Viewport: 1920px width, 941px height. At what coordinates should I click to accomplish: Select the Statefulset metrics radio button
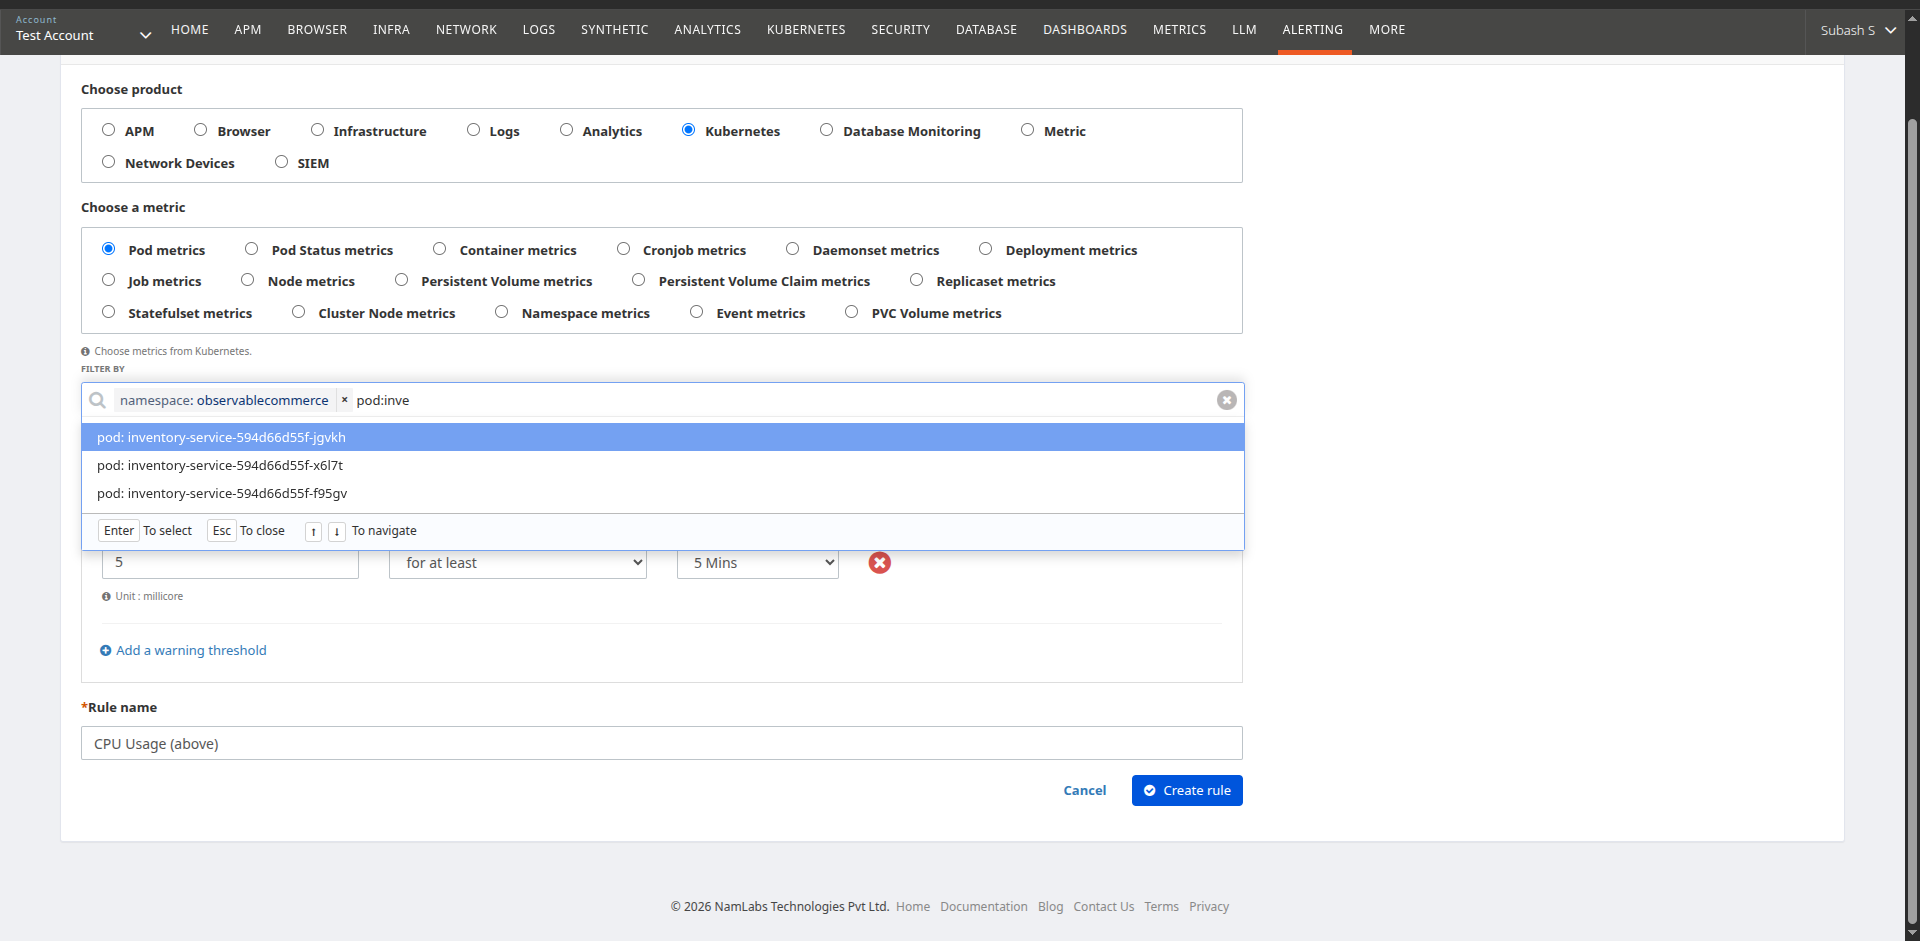[108, 312]
